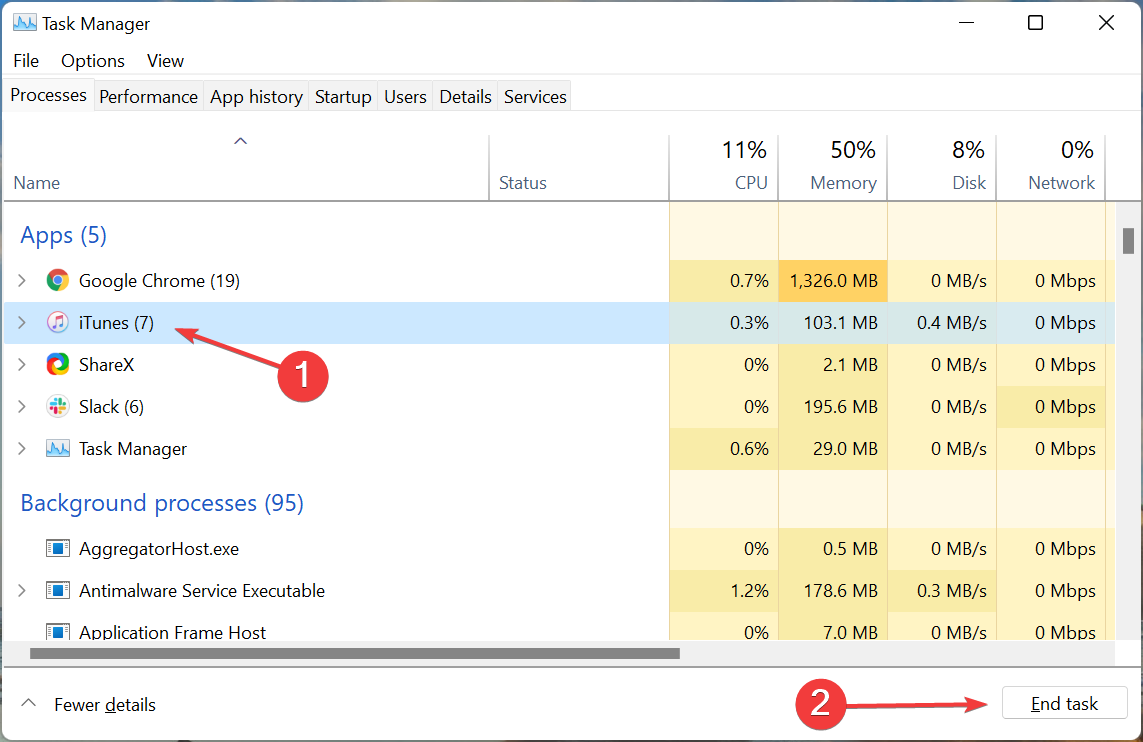
Task: Click the Fewer details link
Action: pos(105,704)
